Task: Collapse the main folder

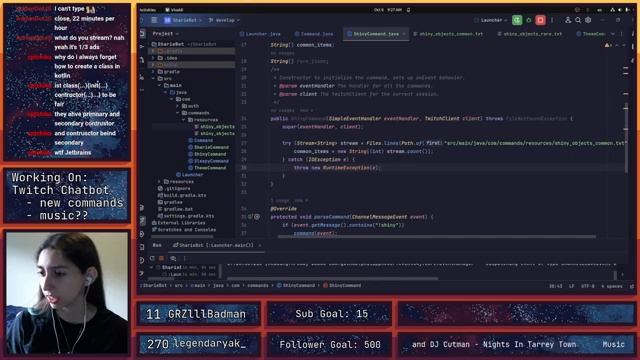Action: (x=160, y=85)
